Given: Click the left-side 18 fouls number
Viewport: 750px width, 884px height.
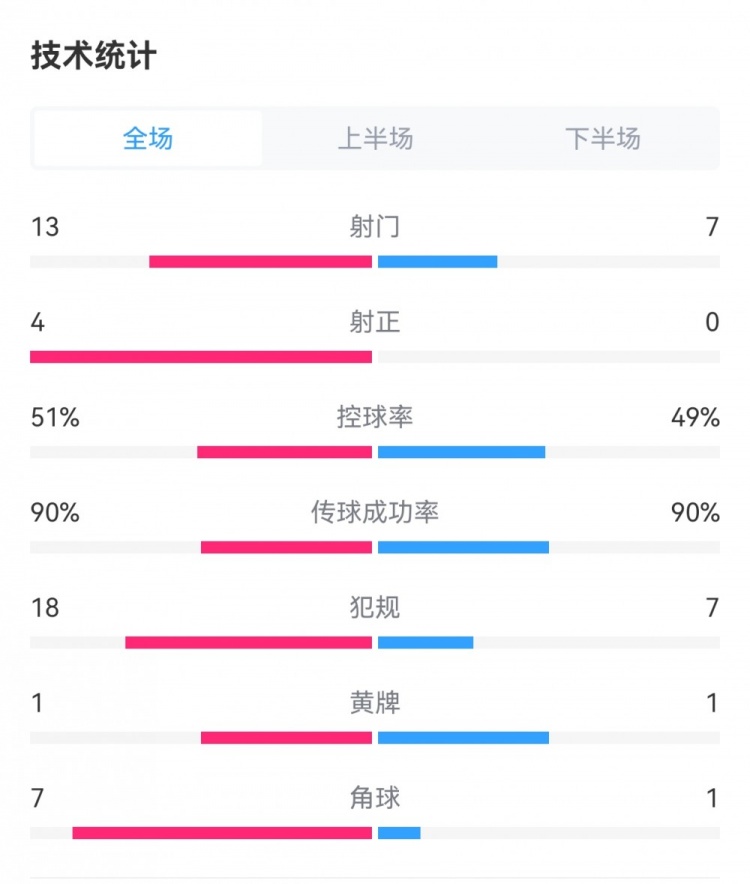Looking at the screenshot, I should pos(45,607).
